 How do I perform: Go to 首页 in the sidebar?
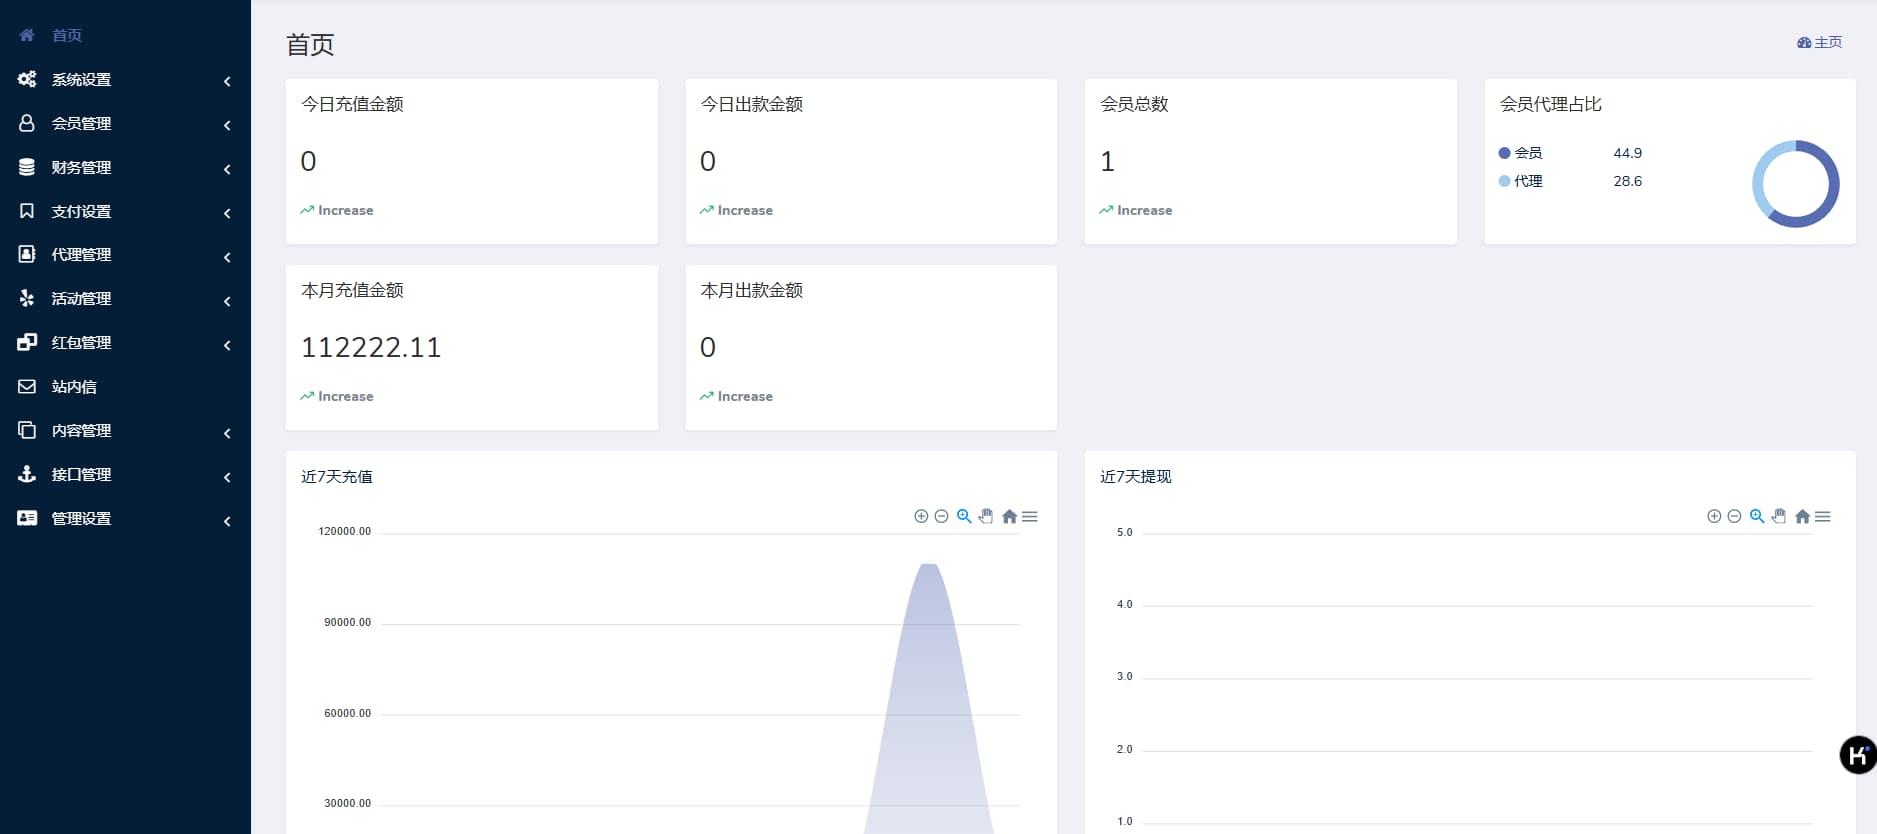point(66,36)
